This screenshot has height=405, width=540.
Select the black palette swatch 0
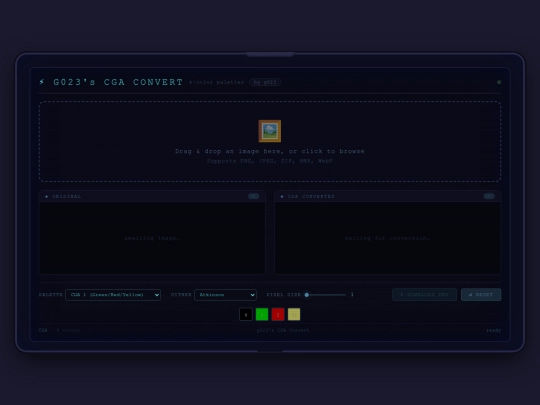[x=246, y=314]
